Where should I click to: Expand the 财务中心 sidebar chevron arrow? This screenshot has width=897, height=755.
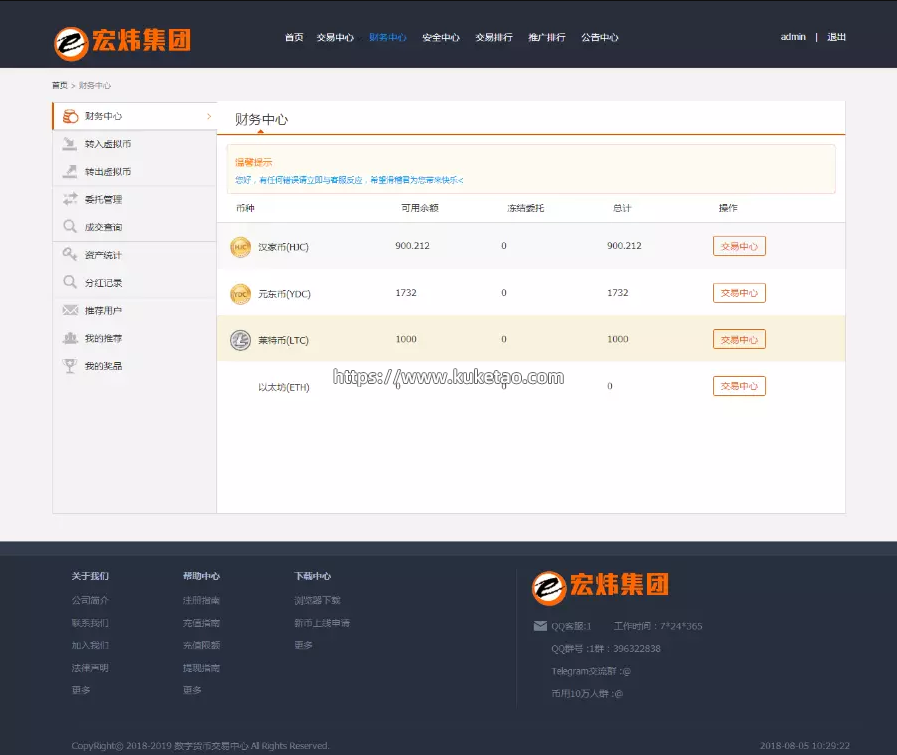[208, 116]
